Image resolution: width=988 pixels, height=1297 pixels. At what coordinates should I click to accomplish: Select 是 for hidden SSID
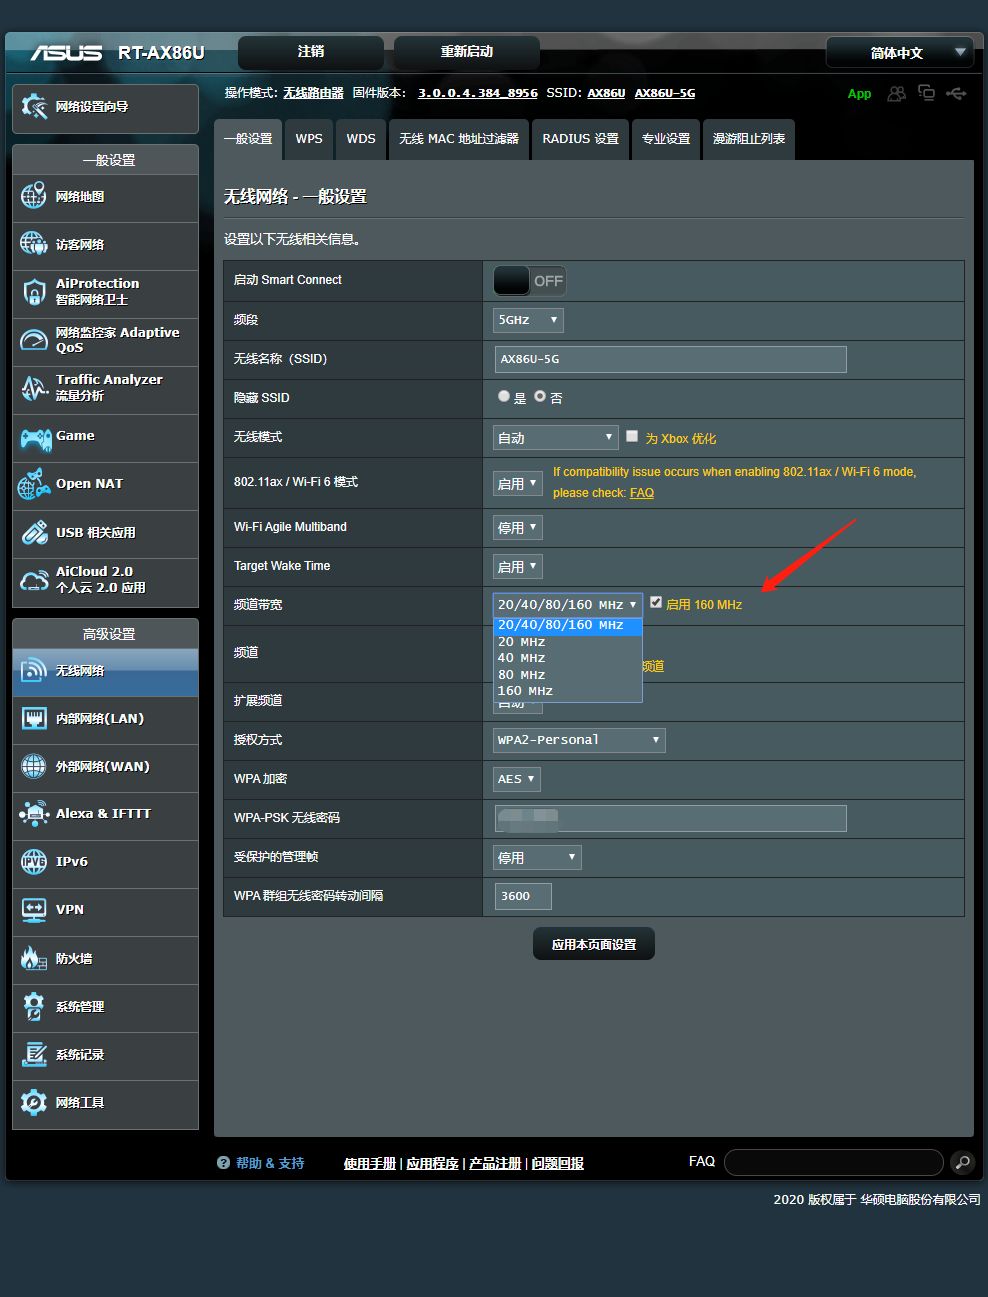pos(504,396)
